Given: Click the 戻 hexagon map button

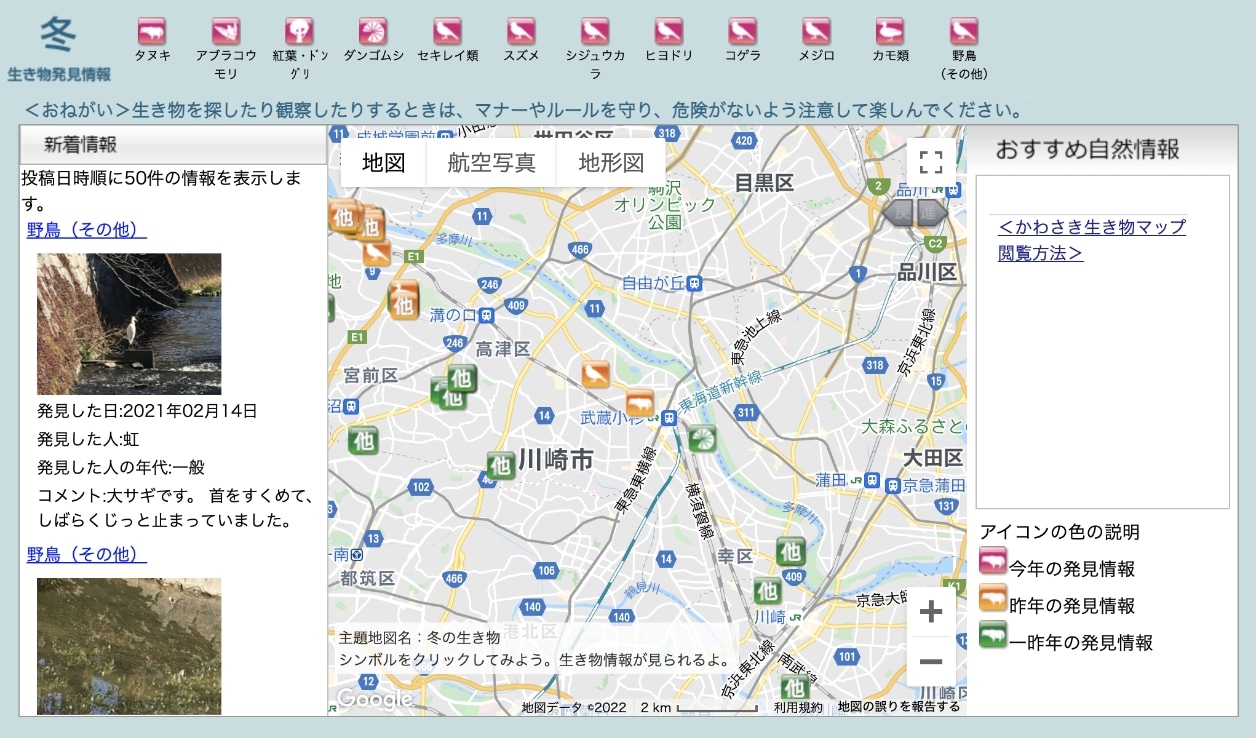Looking at the screenshot, I should click(899, 212).
